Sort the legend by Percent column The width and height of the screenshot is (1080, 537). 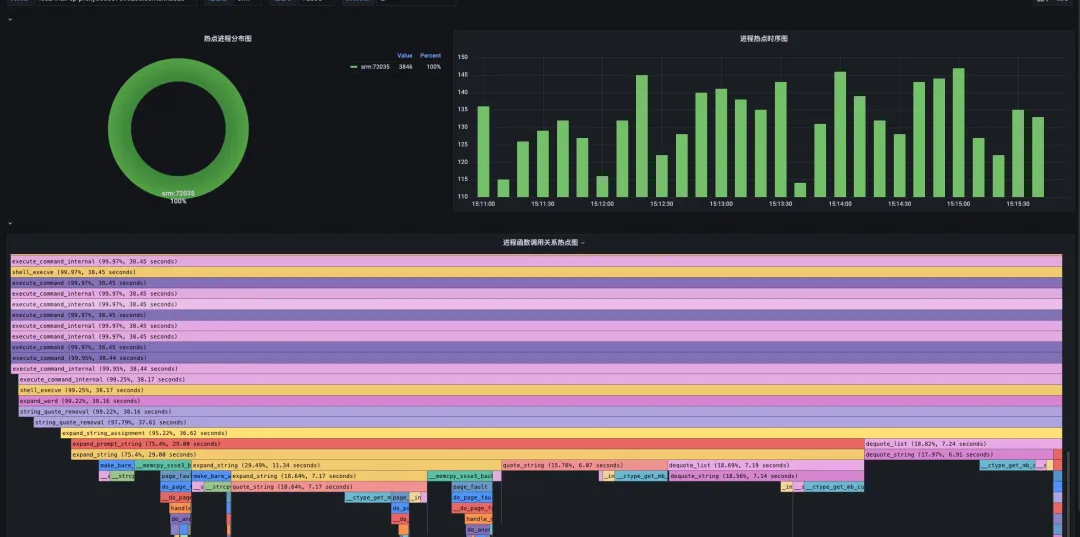tap(430, 56)
